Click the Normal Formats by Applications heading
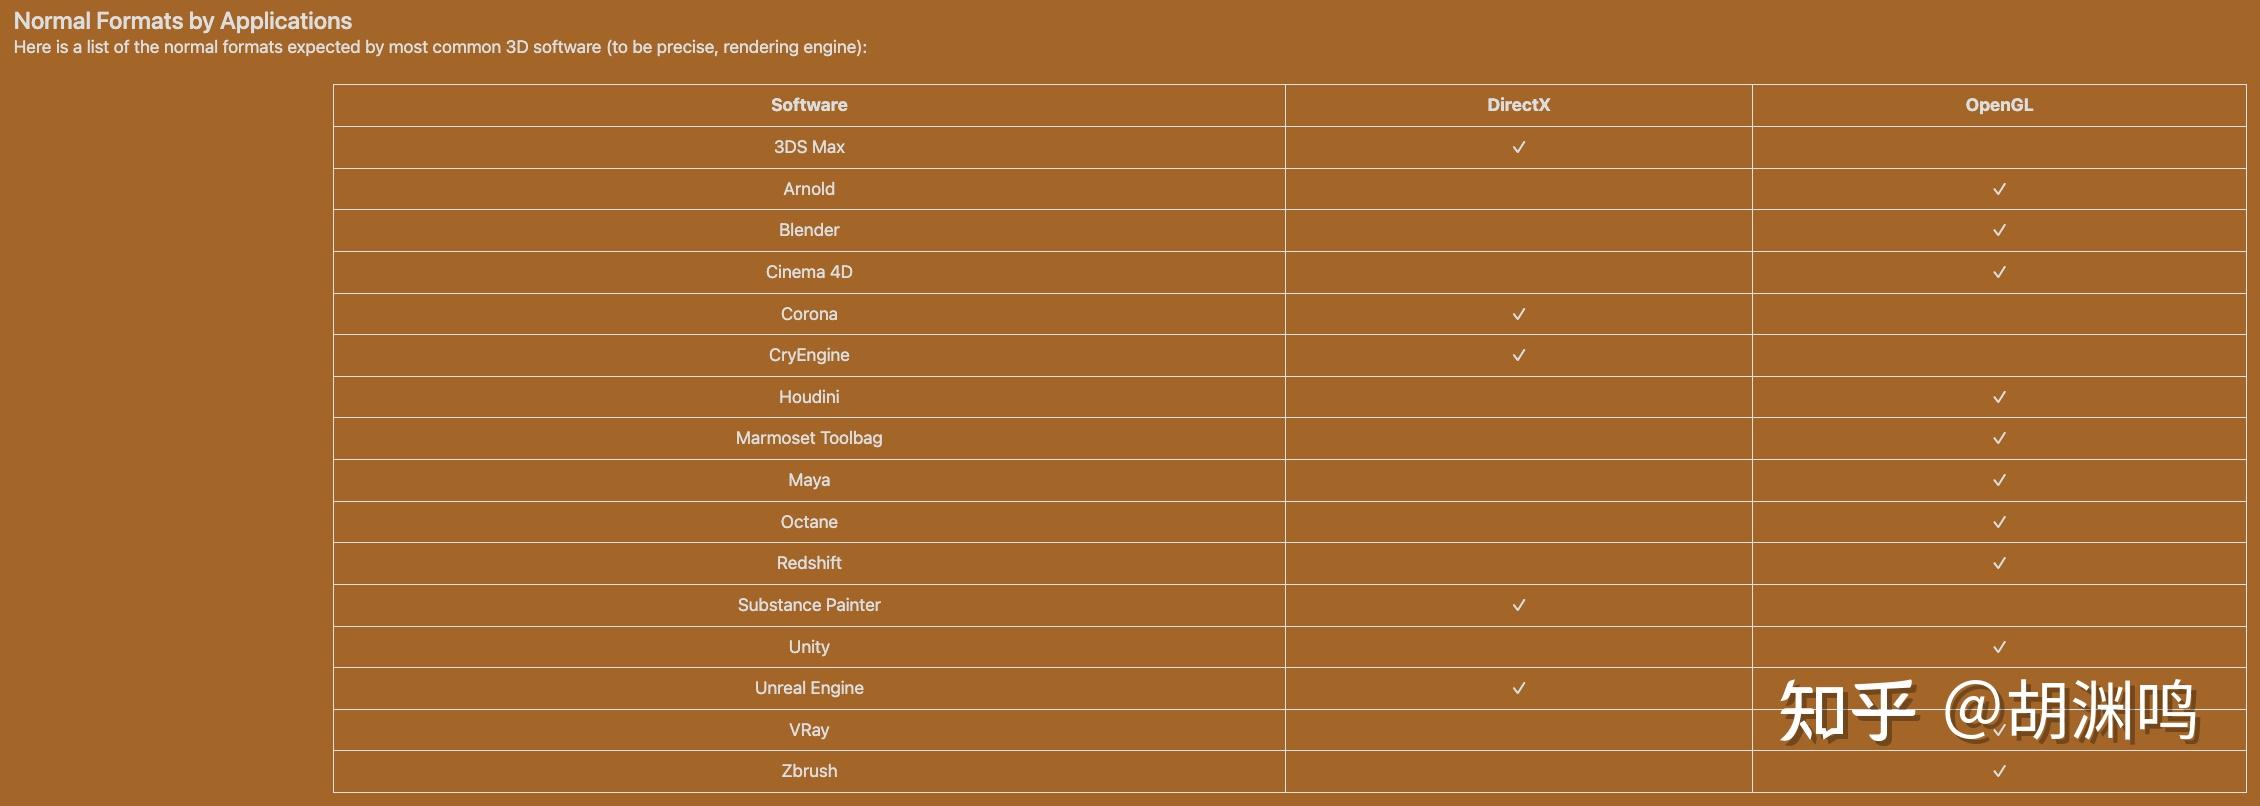Screen dimensions: 2260x806 coord(183,21)
